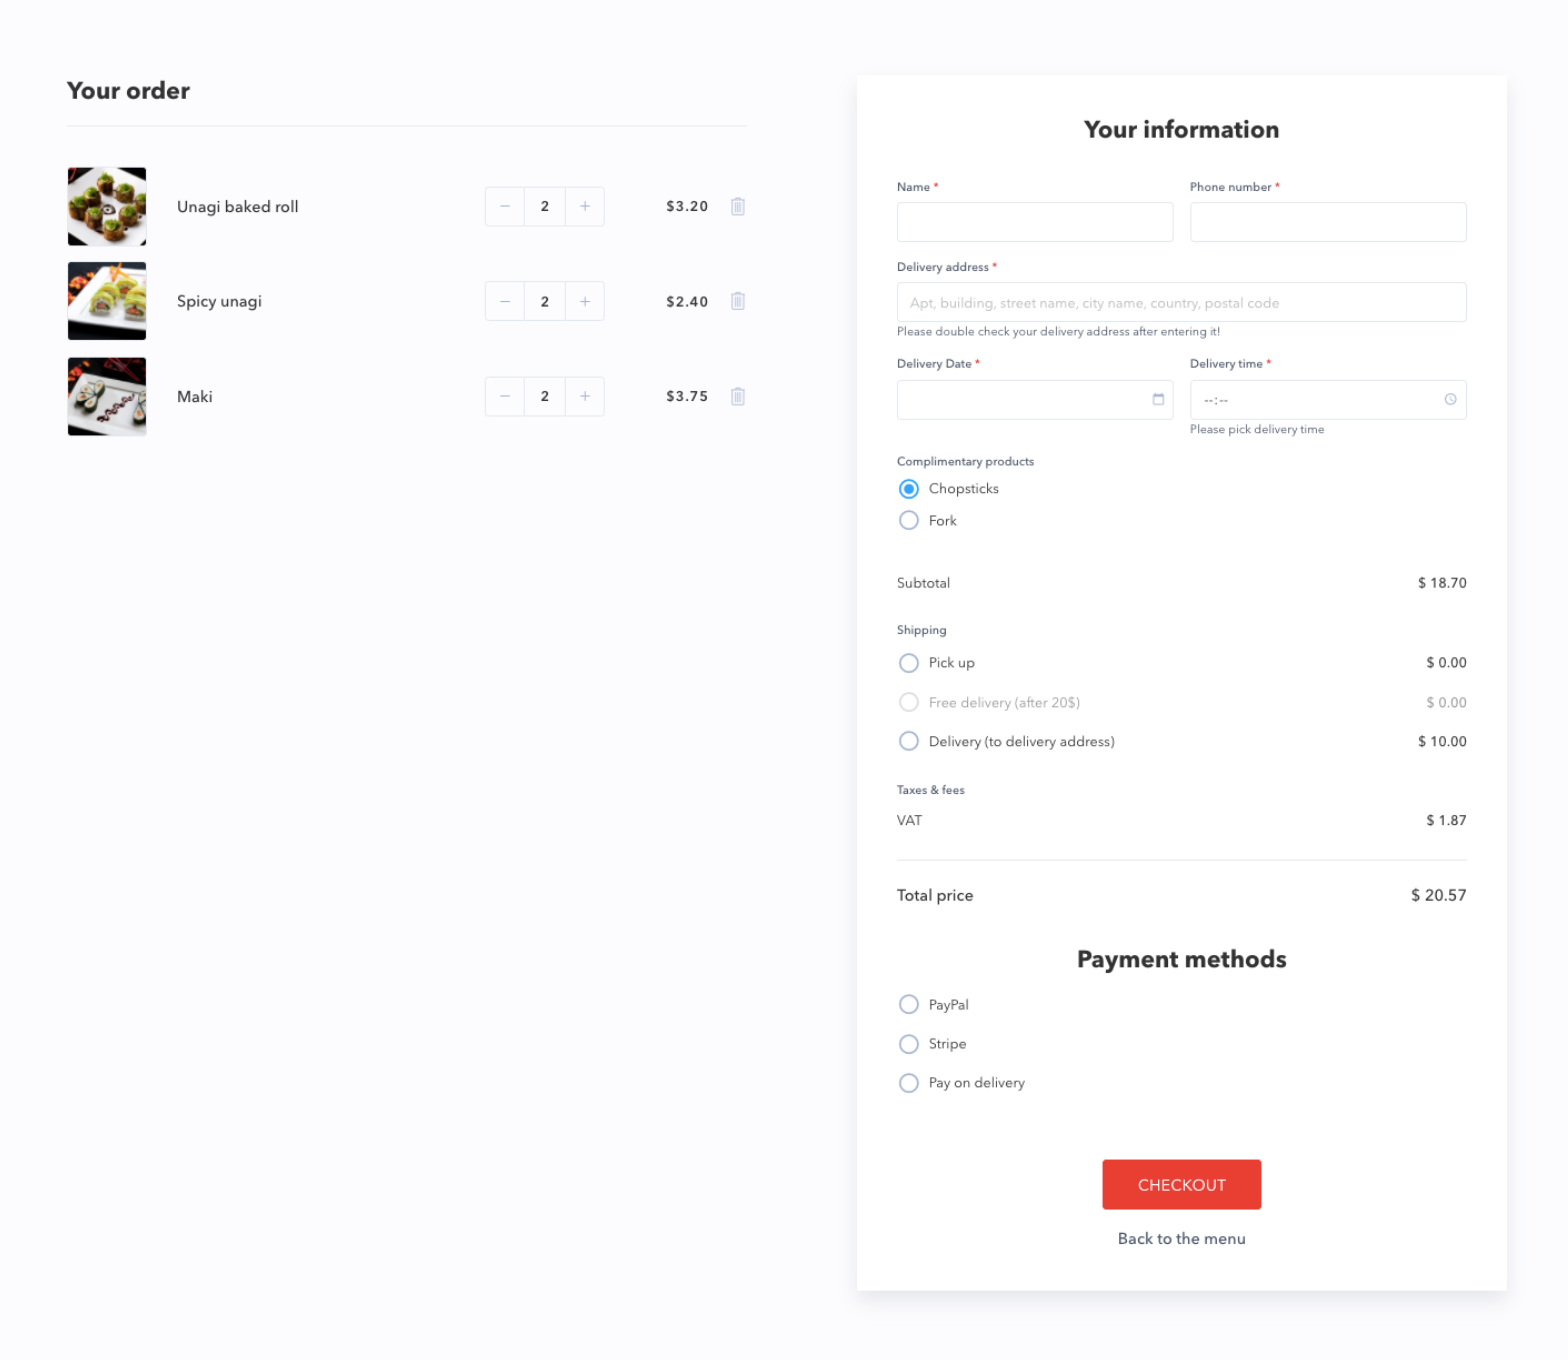The image size is (1568, 1360).
Task: Click the Delivery Date input field
Action: (x=1035, y=400)
